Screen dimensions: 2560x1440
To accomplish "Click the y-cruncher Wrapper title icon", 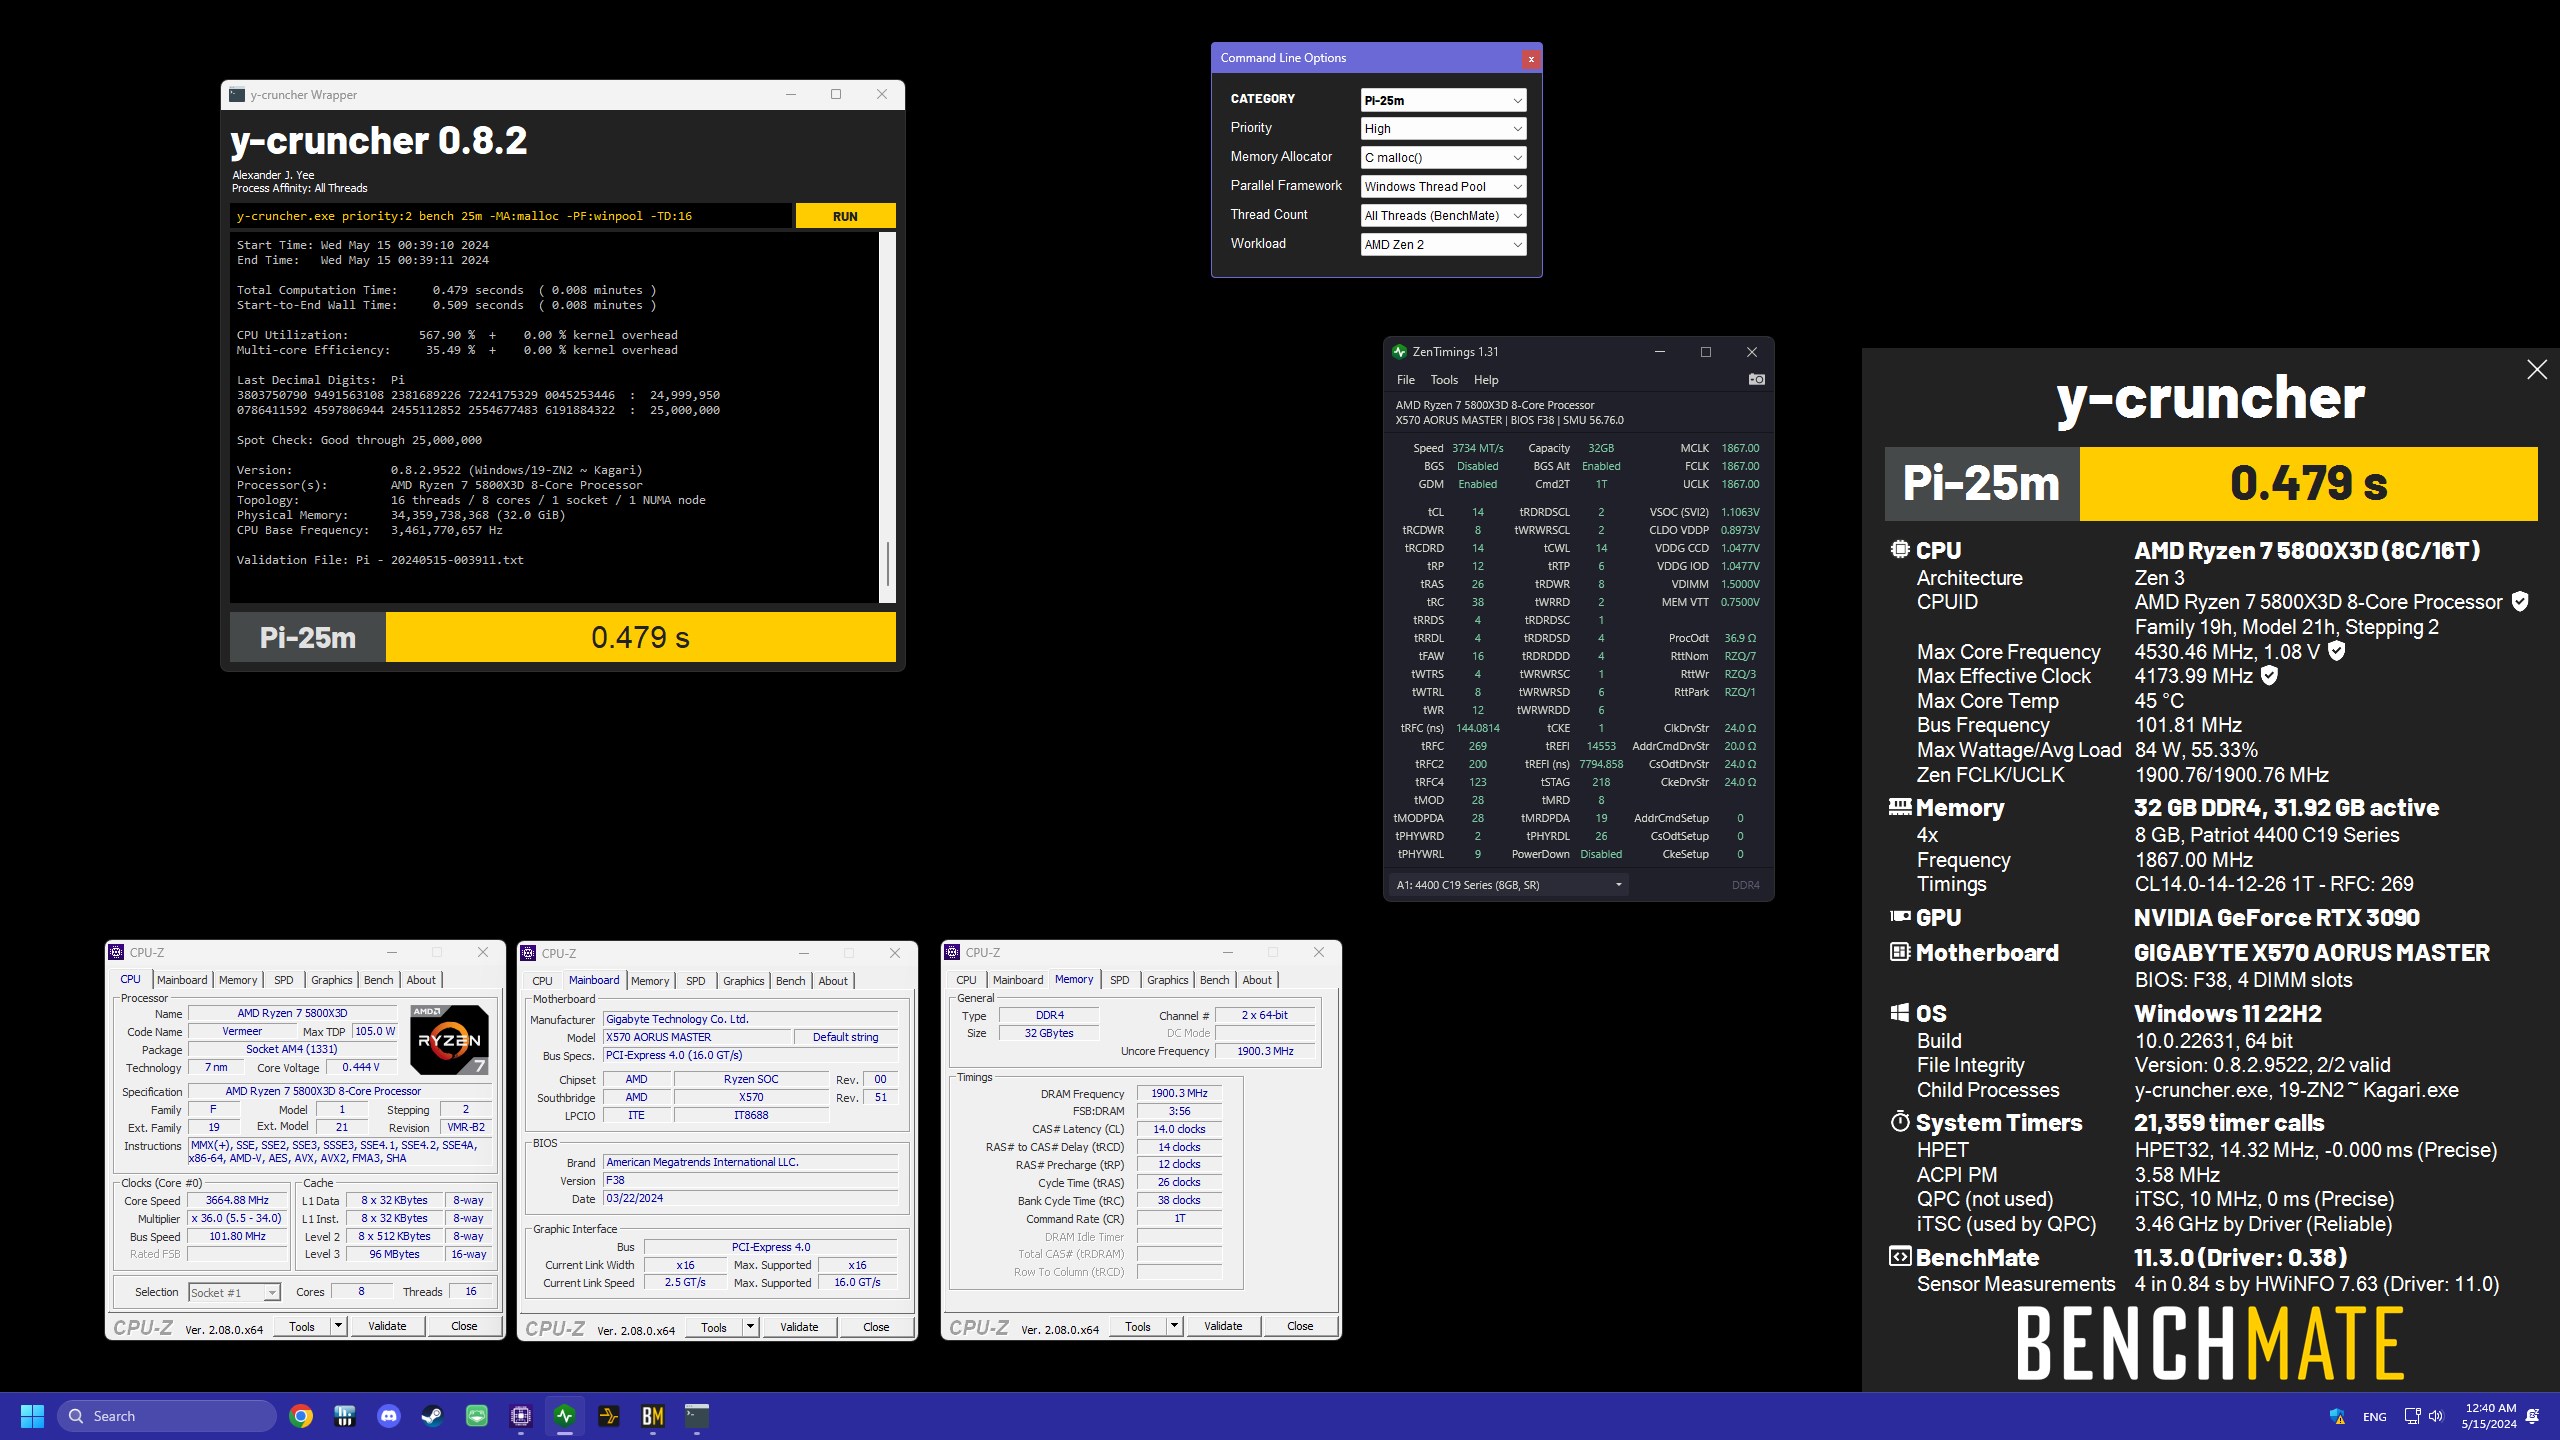I will 236,95.
